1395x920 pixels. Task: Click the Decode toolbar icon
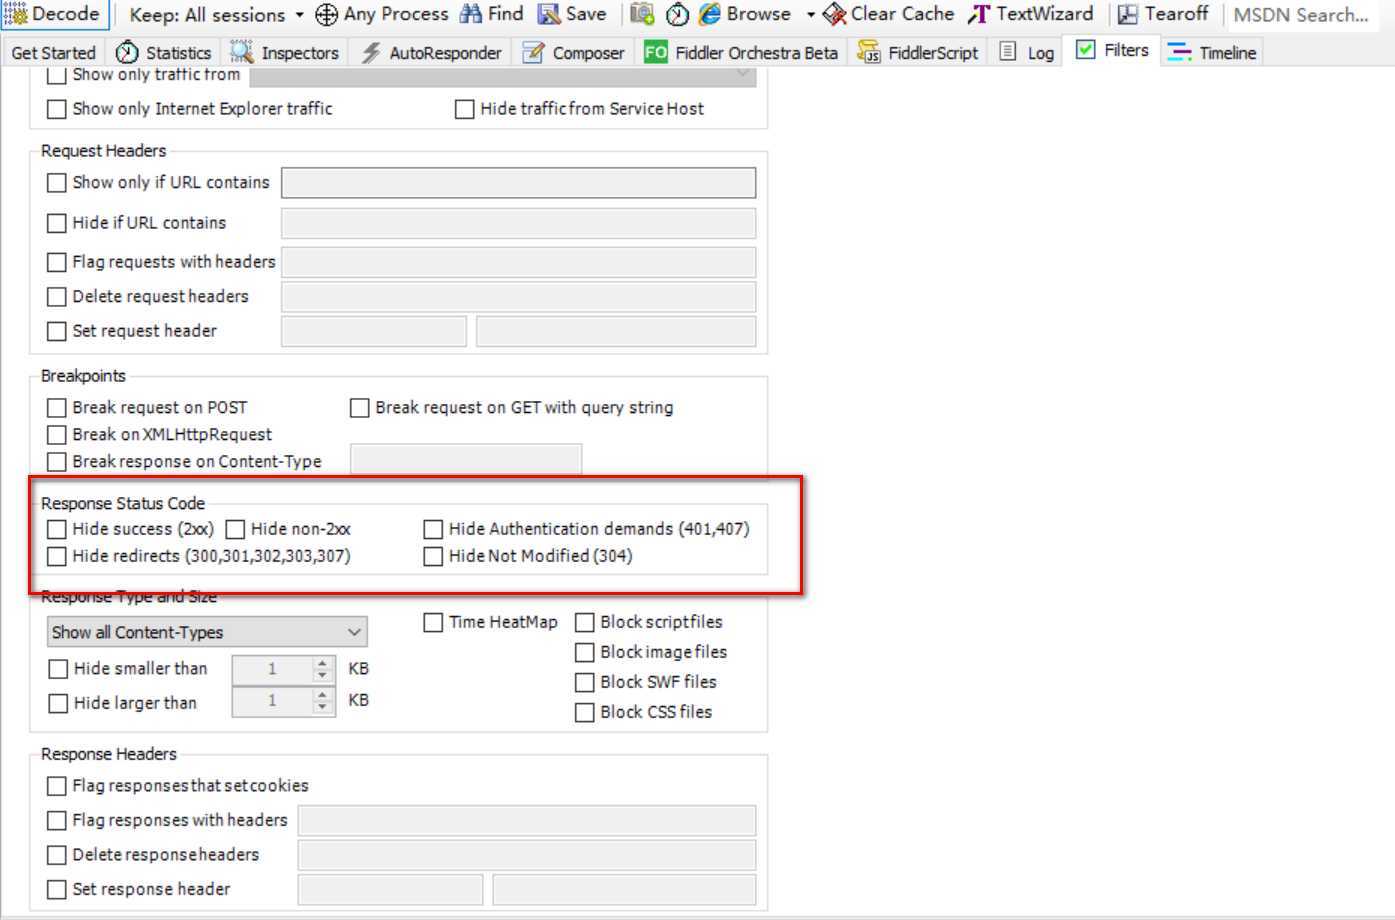tap(15, 14)
